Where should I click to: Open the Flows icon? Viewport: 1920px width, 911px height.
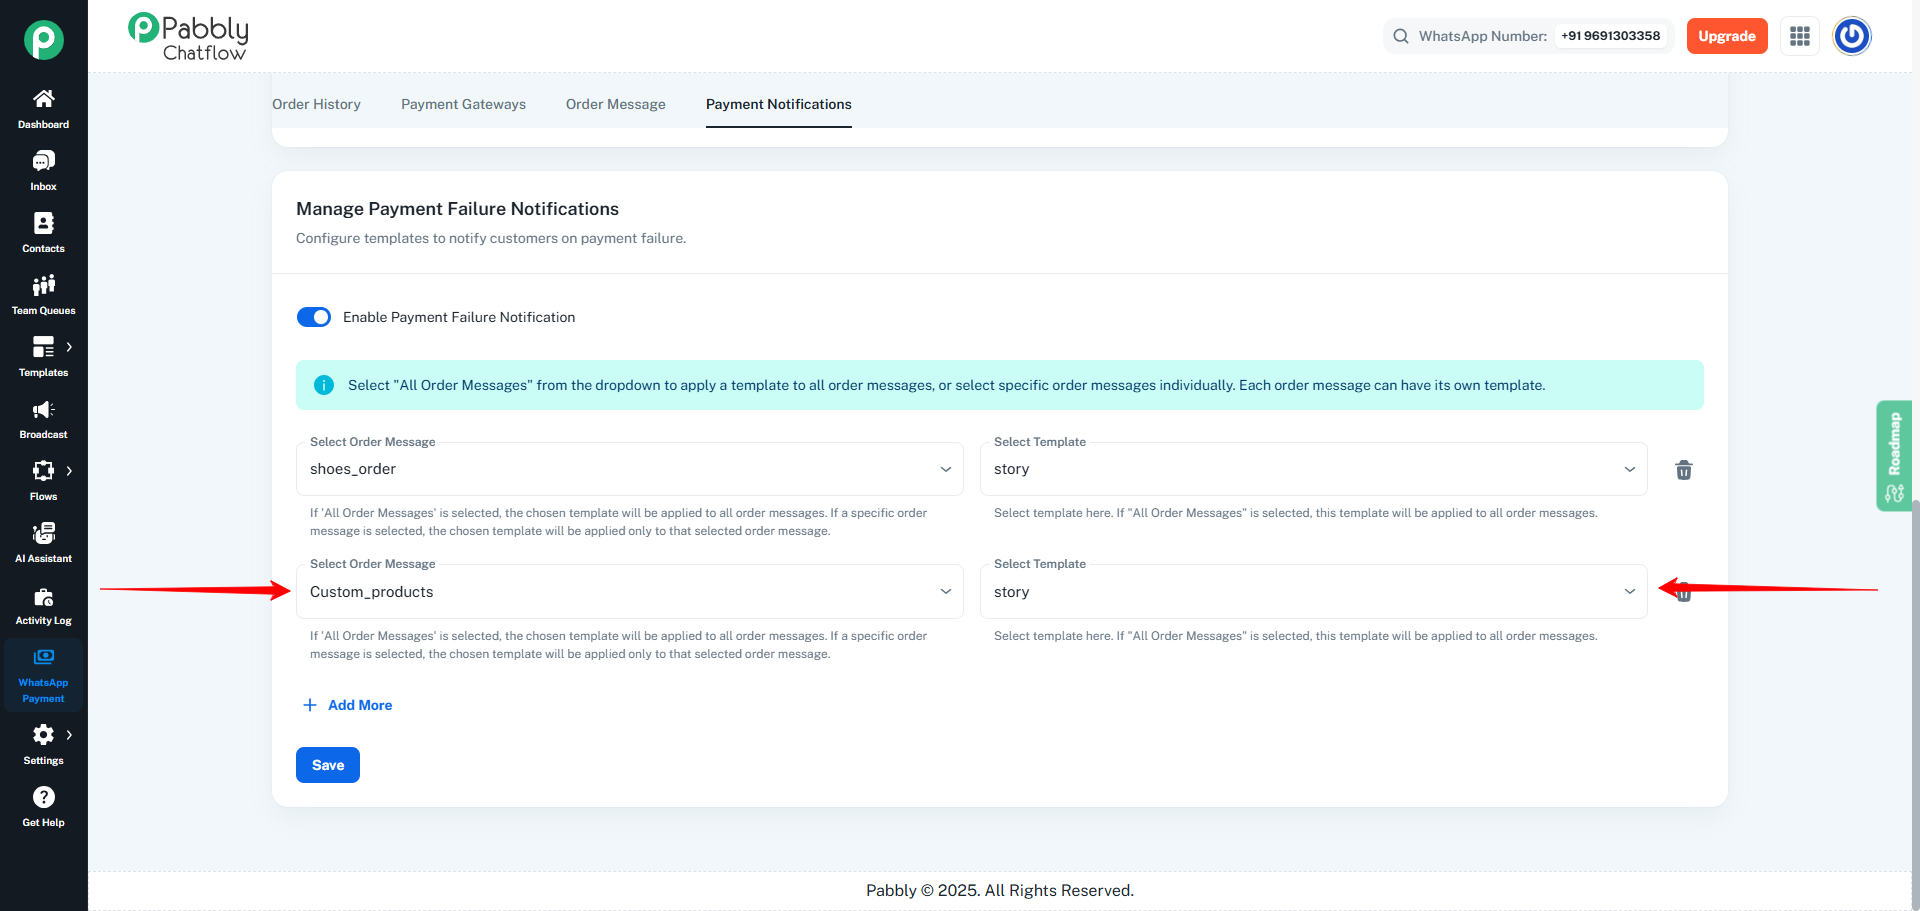pos(44,471)
